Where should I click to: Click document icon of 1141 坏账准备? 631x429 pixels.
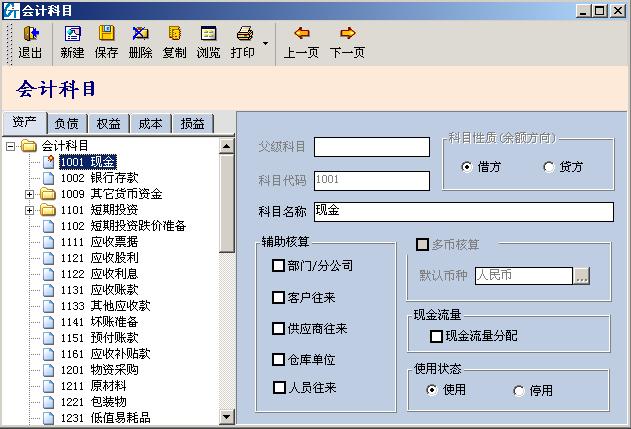click(x=49, y=322)
